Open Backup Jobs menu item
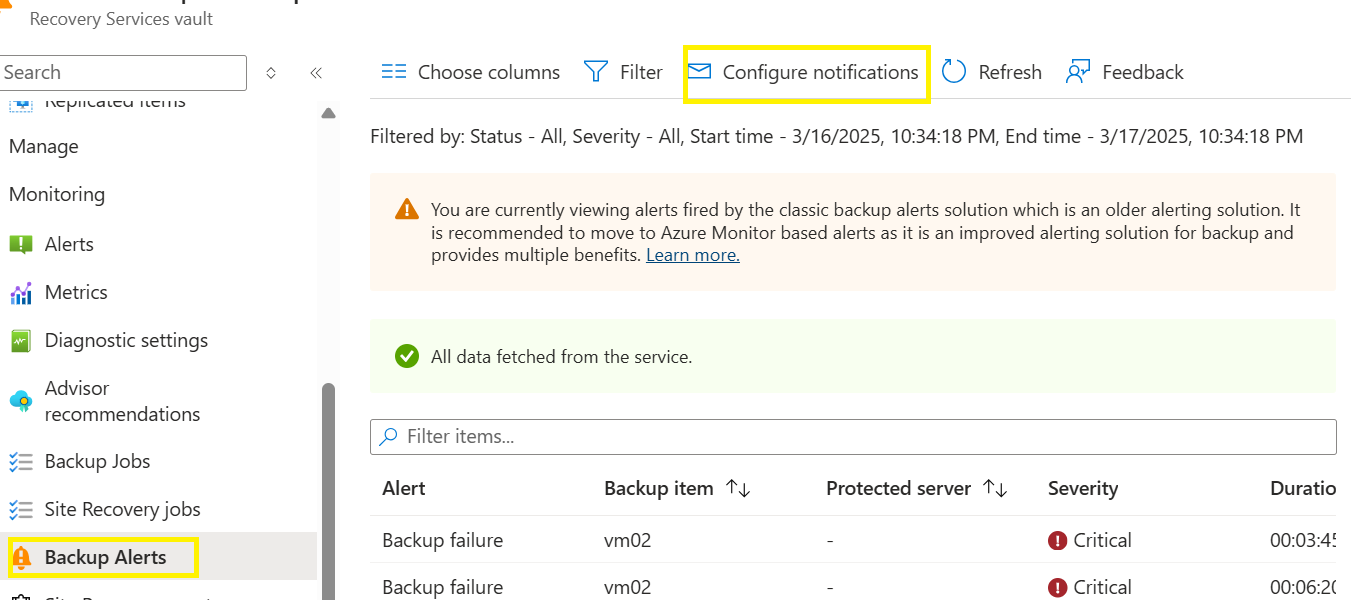The height and width of the screenshot is (600, 1351). click(97, 461)
